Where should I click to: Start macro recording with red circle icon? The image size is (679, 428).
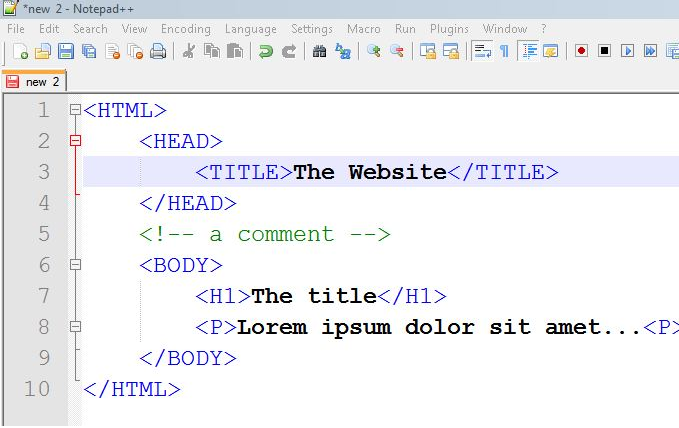coord(582,51)
